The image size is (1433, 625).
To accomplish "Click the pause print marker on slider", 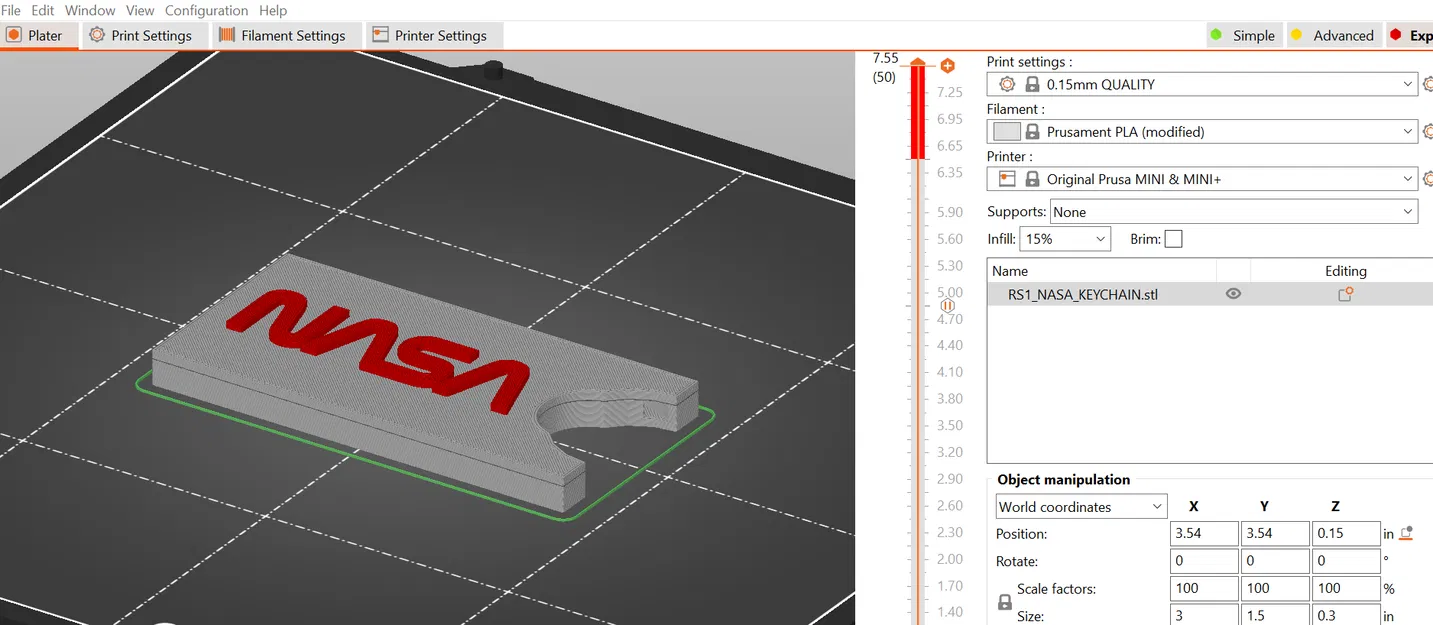I will (948, 305).
